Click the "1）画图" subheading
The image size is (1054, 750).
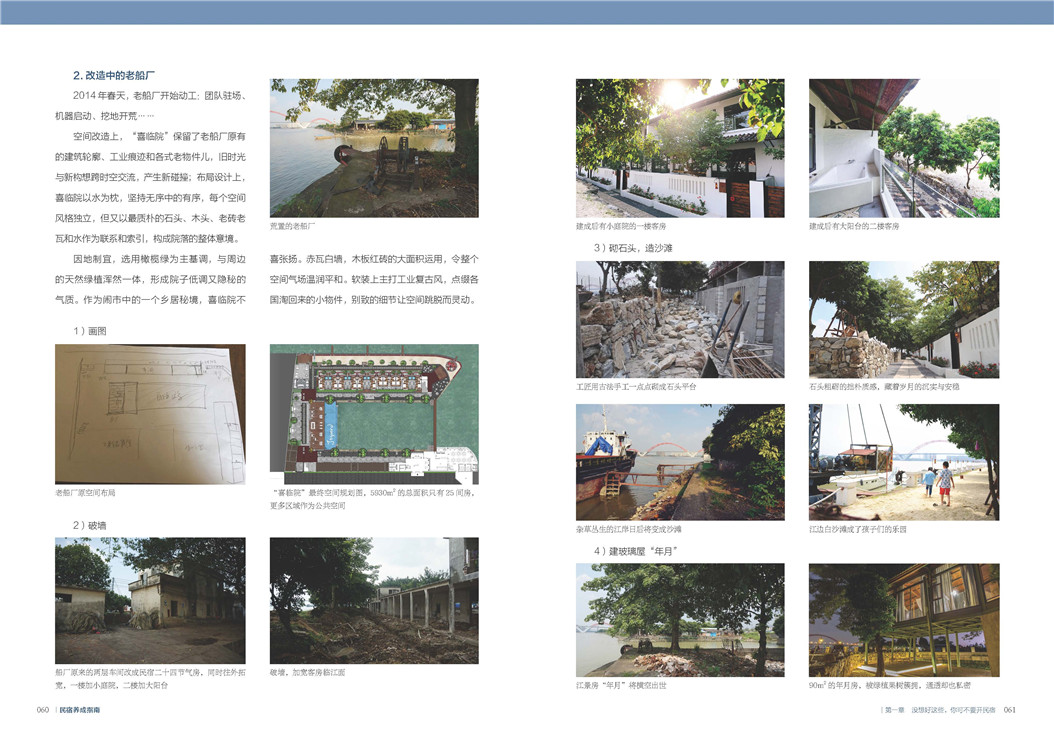click(x=89, y=330)
